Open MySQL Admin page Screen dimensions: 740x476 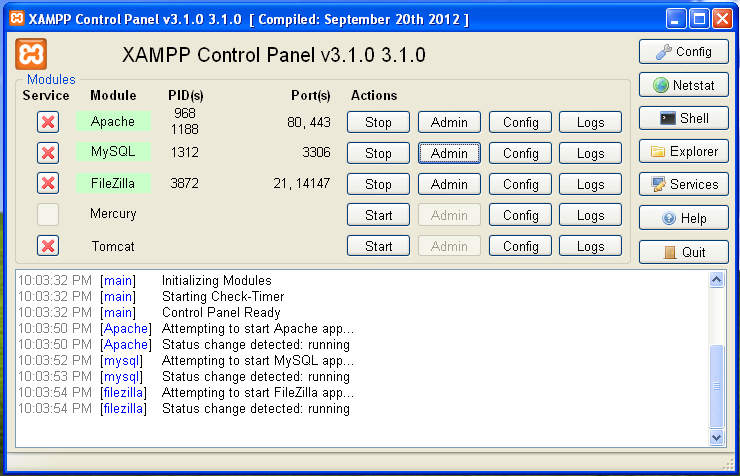pos(449,153)
